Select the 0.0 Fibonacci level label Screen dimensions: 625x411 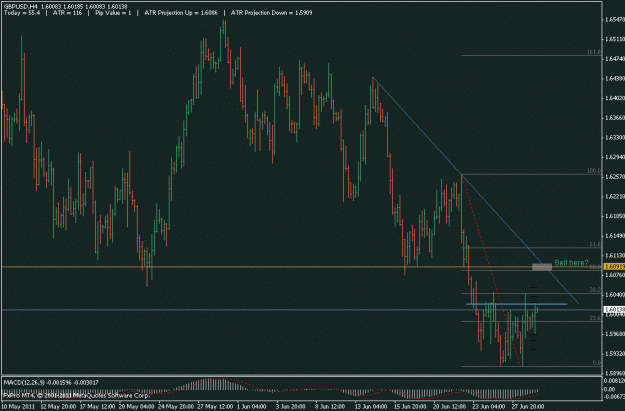(596, 363)
